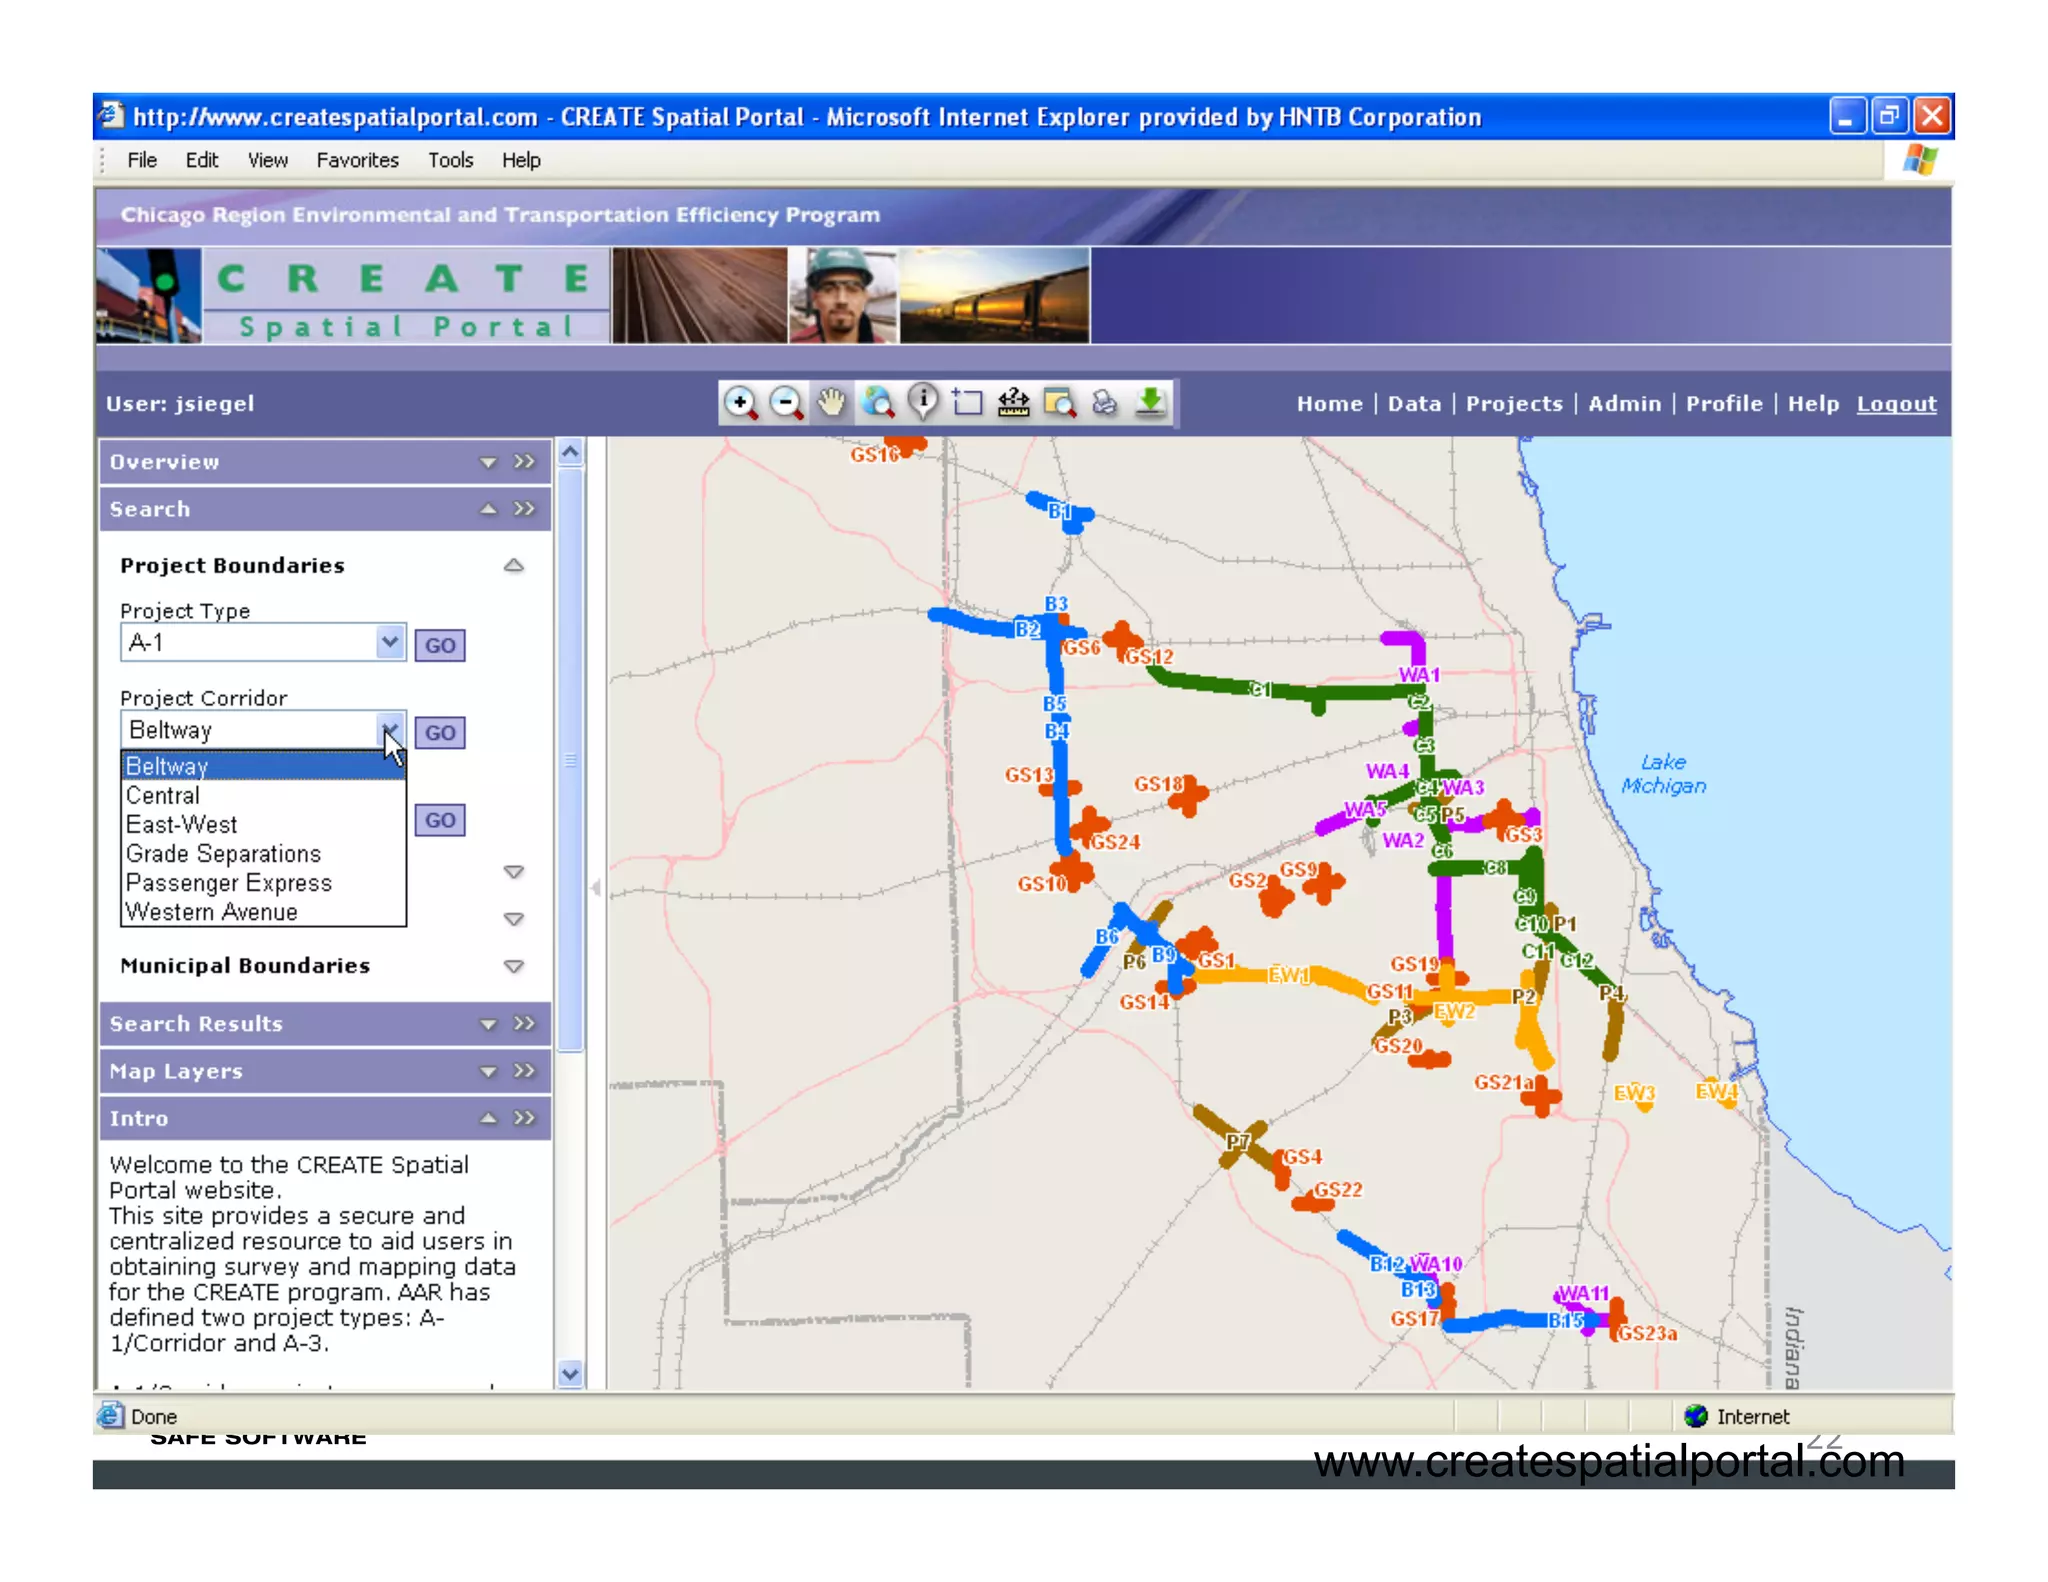Click the Internet zone globe icon
The height and width of the screenshot is (1582, 2048).
click(x=1695, y=1416)
